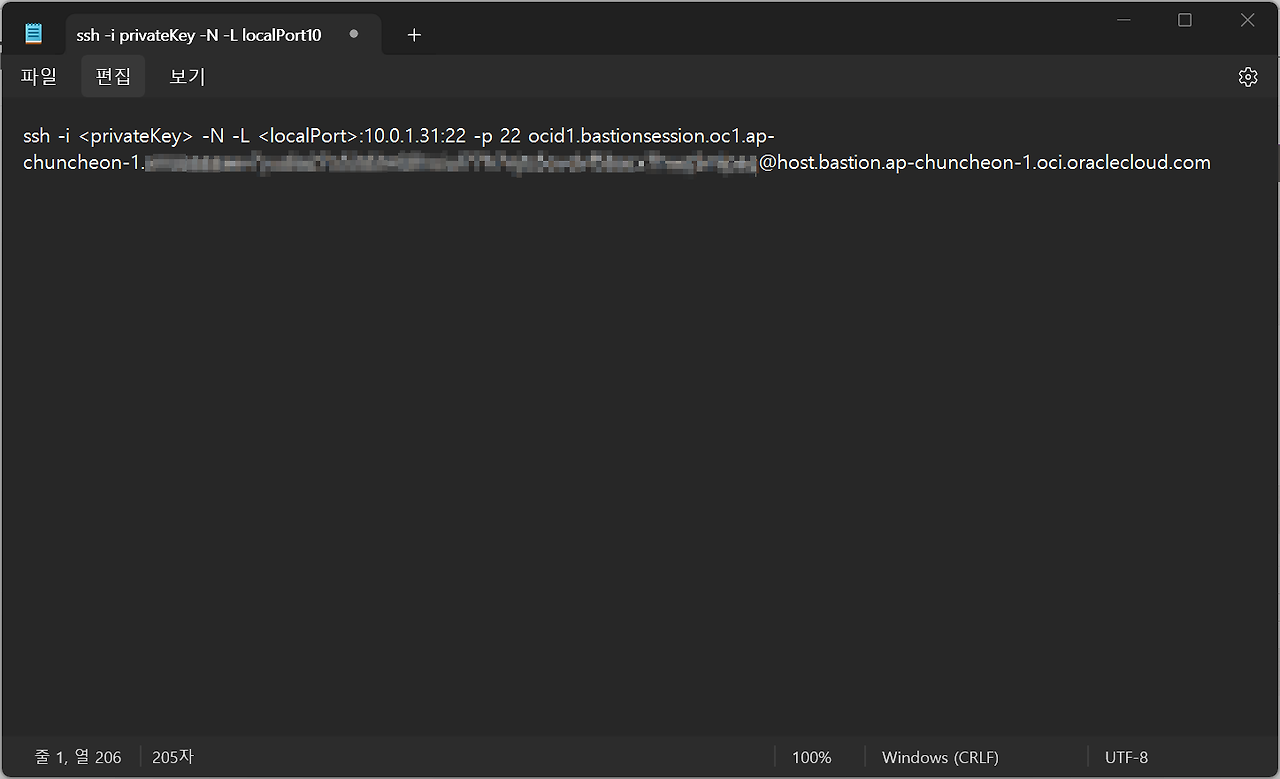The height and width of the screenshot is (779, 1280).
Task: Click the 205자 character count
Action: pyautogui.click(x=173, y=757)
